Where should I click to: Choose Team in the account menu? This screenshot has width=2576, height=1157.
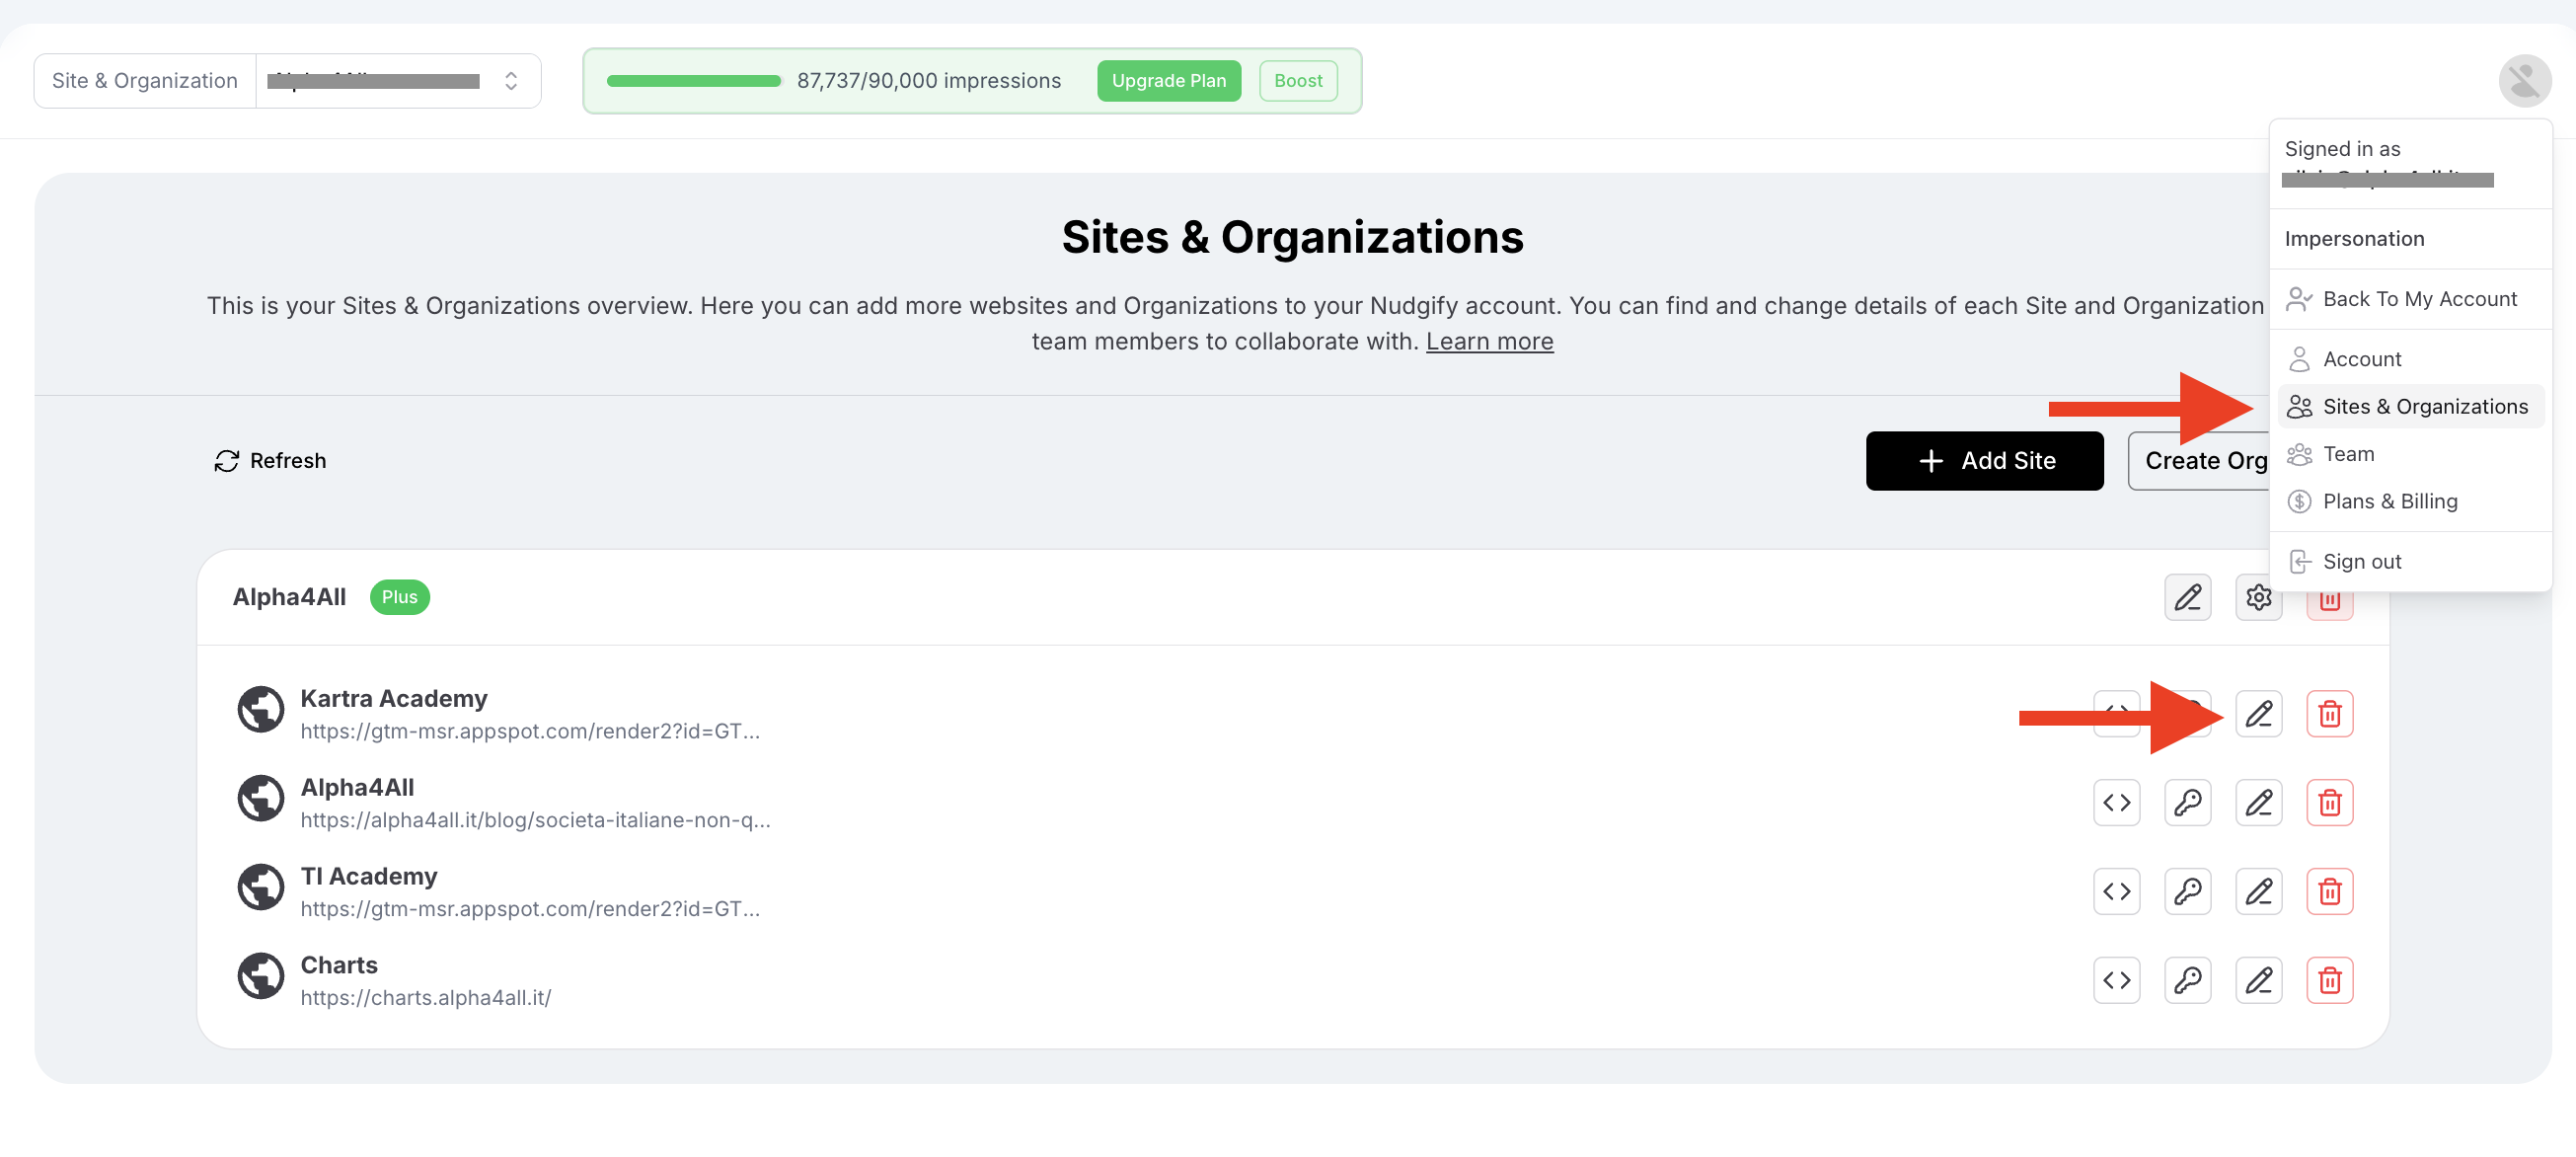point(2348,454)
